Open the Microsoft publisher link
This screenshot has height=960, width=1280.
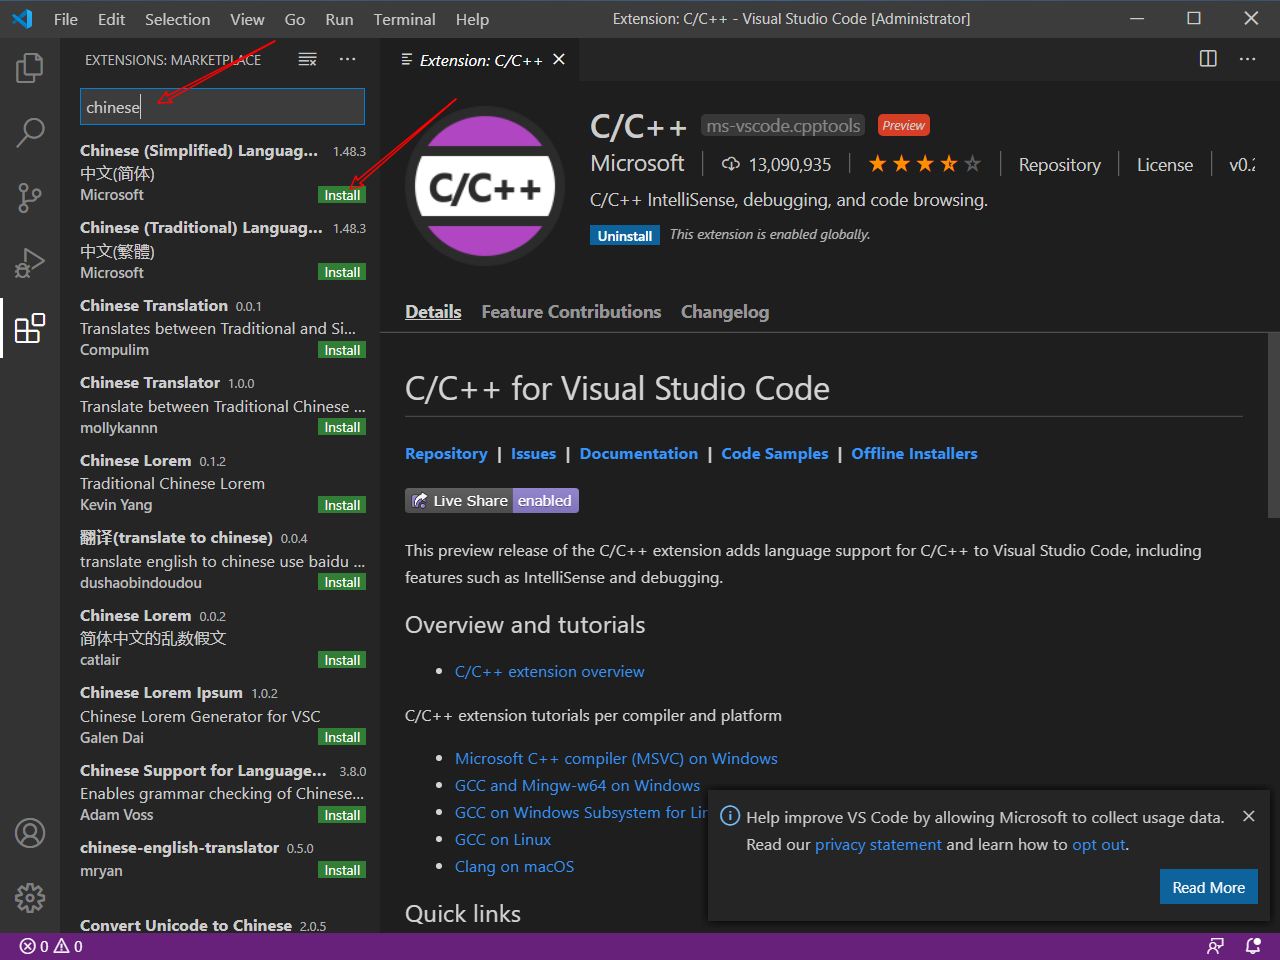coord(637,163)
